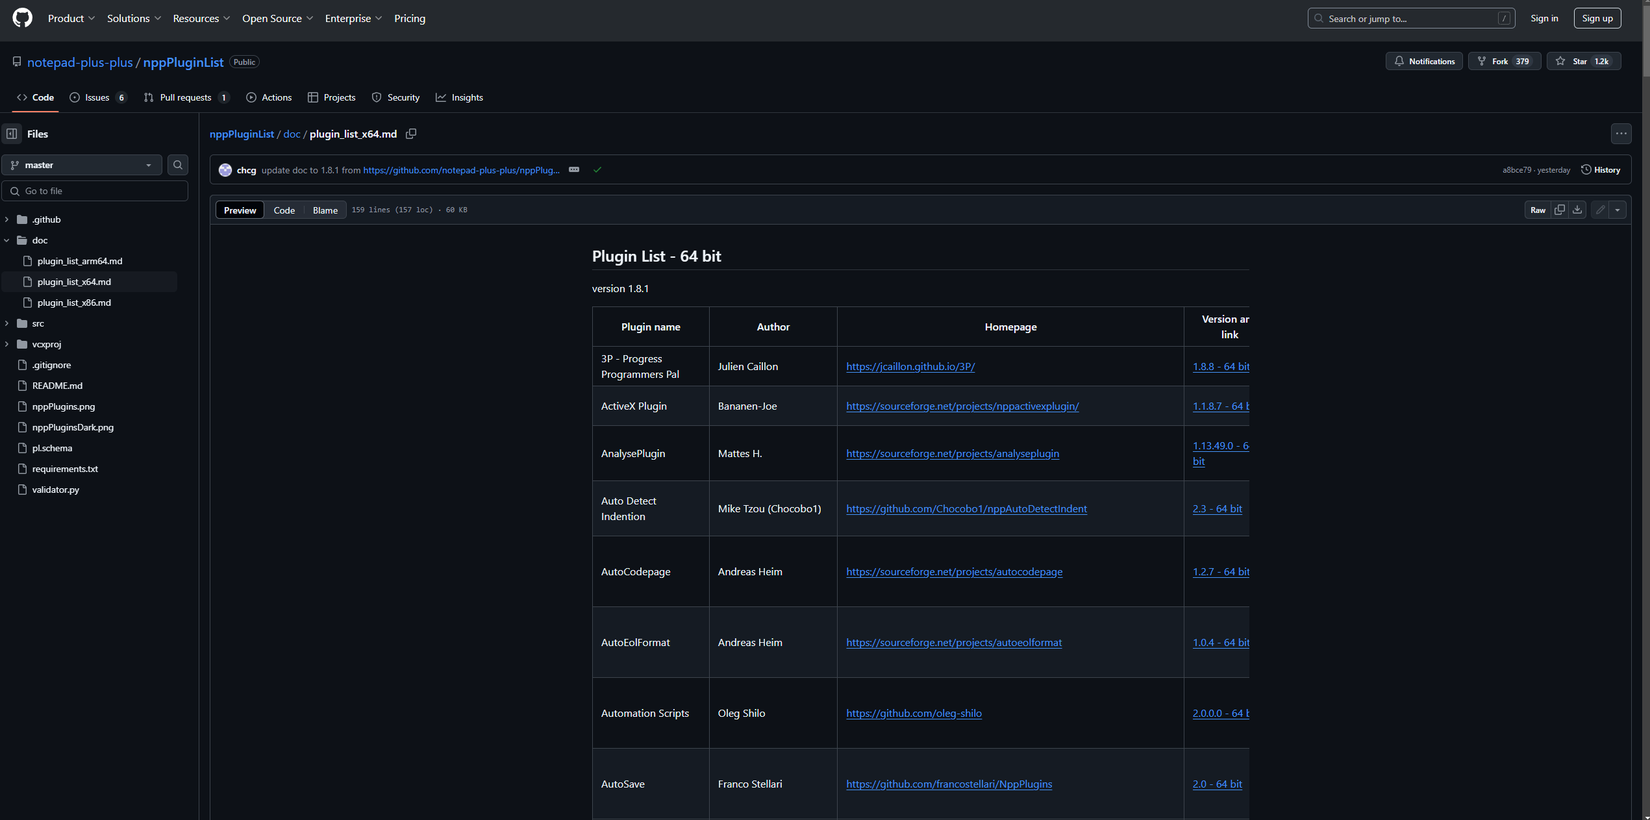Open the master branch dropdown
Image resolution: width=1650 pixels, height=820 pixels.
click(82, 165)
